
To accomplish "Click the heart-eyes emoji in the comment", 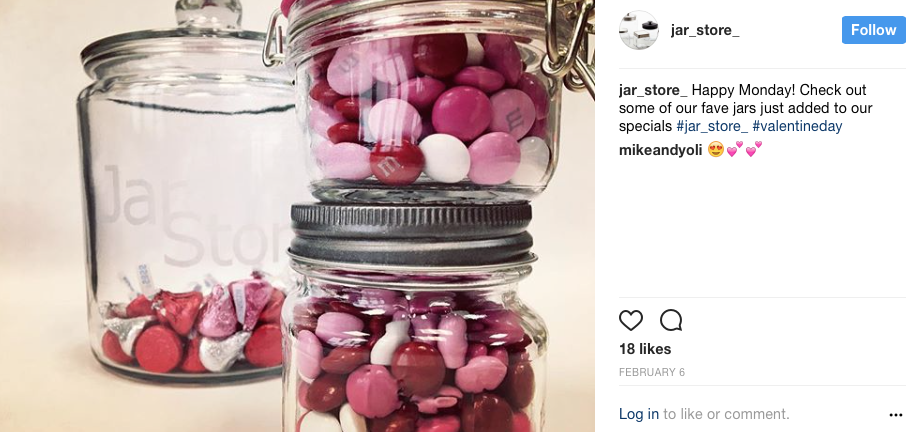I will pos(715,149).
